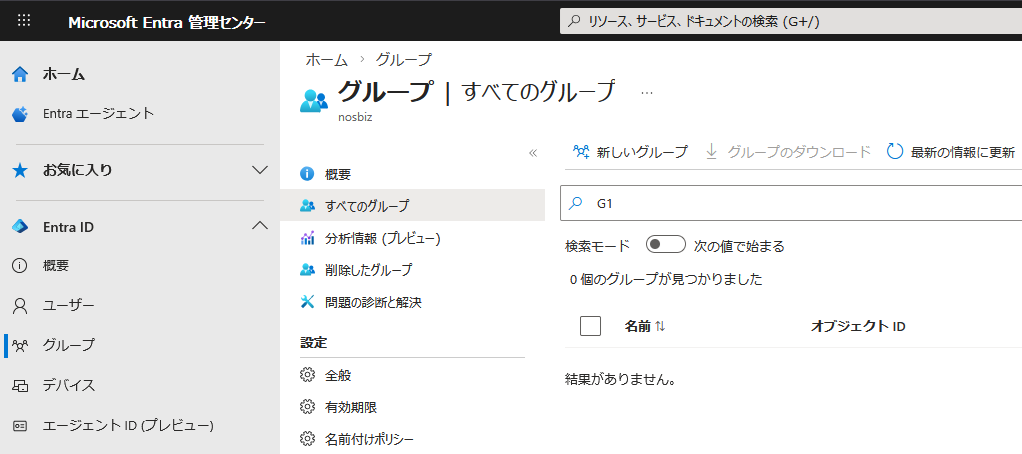The height and width of the screenshot is (454, 1022).
Task: Collapse the Entra ID section chevron
Action: [259, 226]
